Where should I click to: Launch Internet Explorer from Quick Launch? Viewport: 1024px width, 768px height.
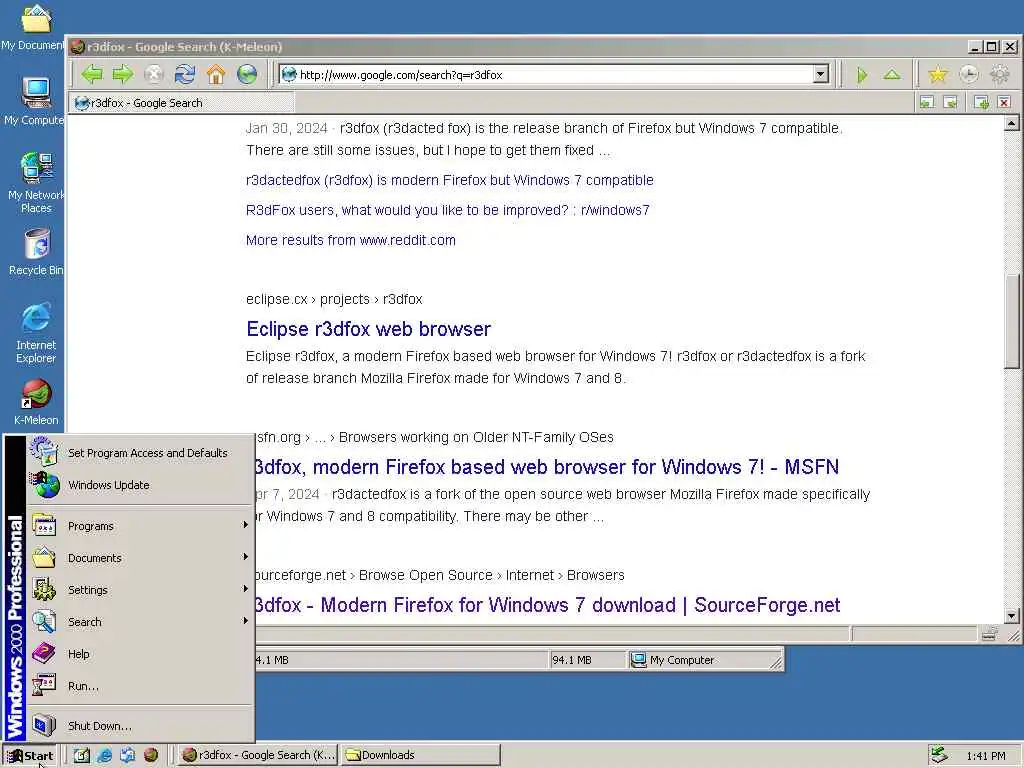(x=104, y=755)
